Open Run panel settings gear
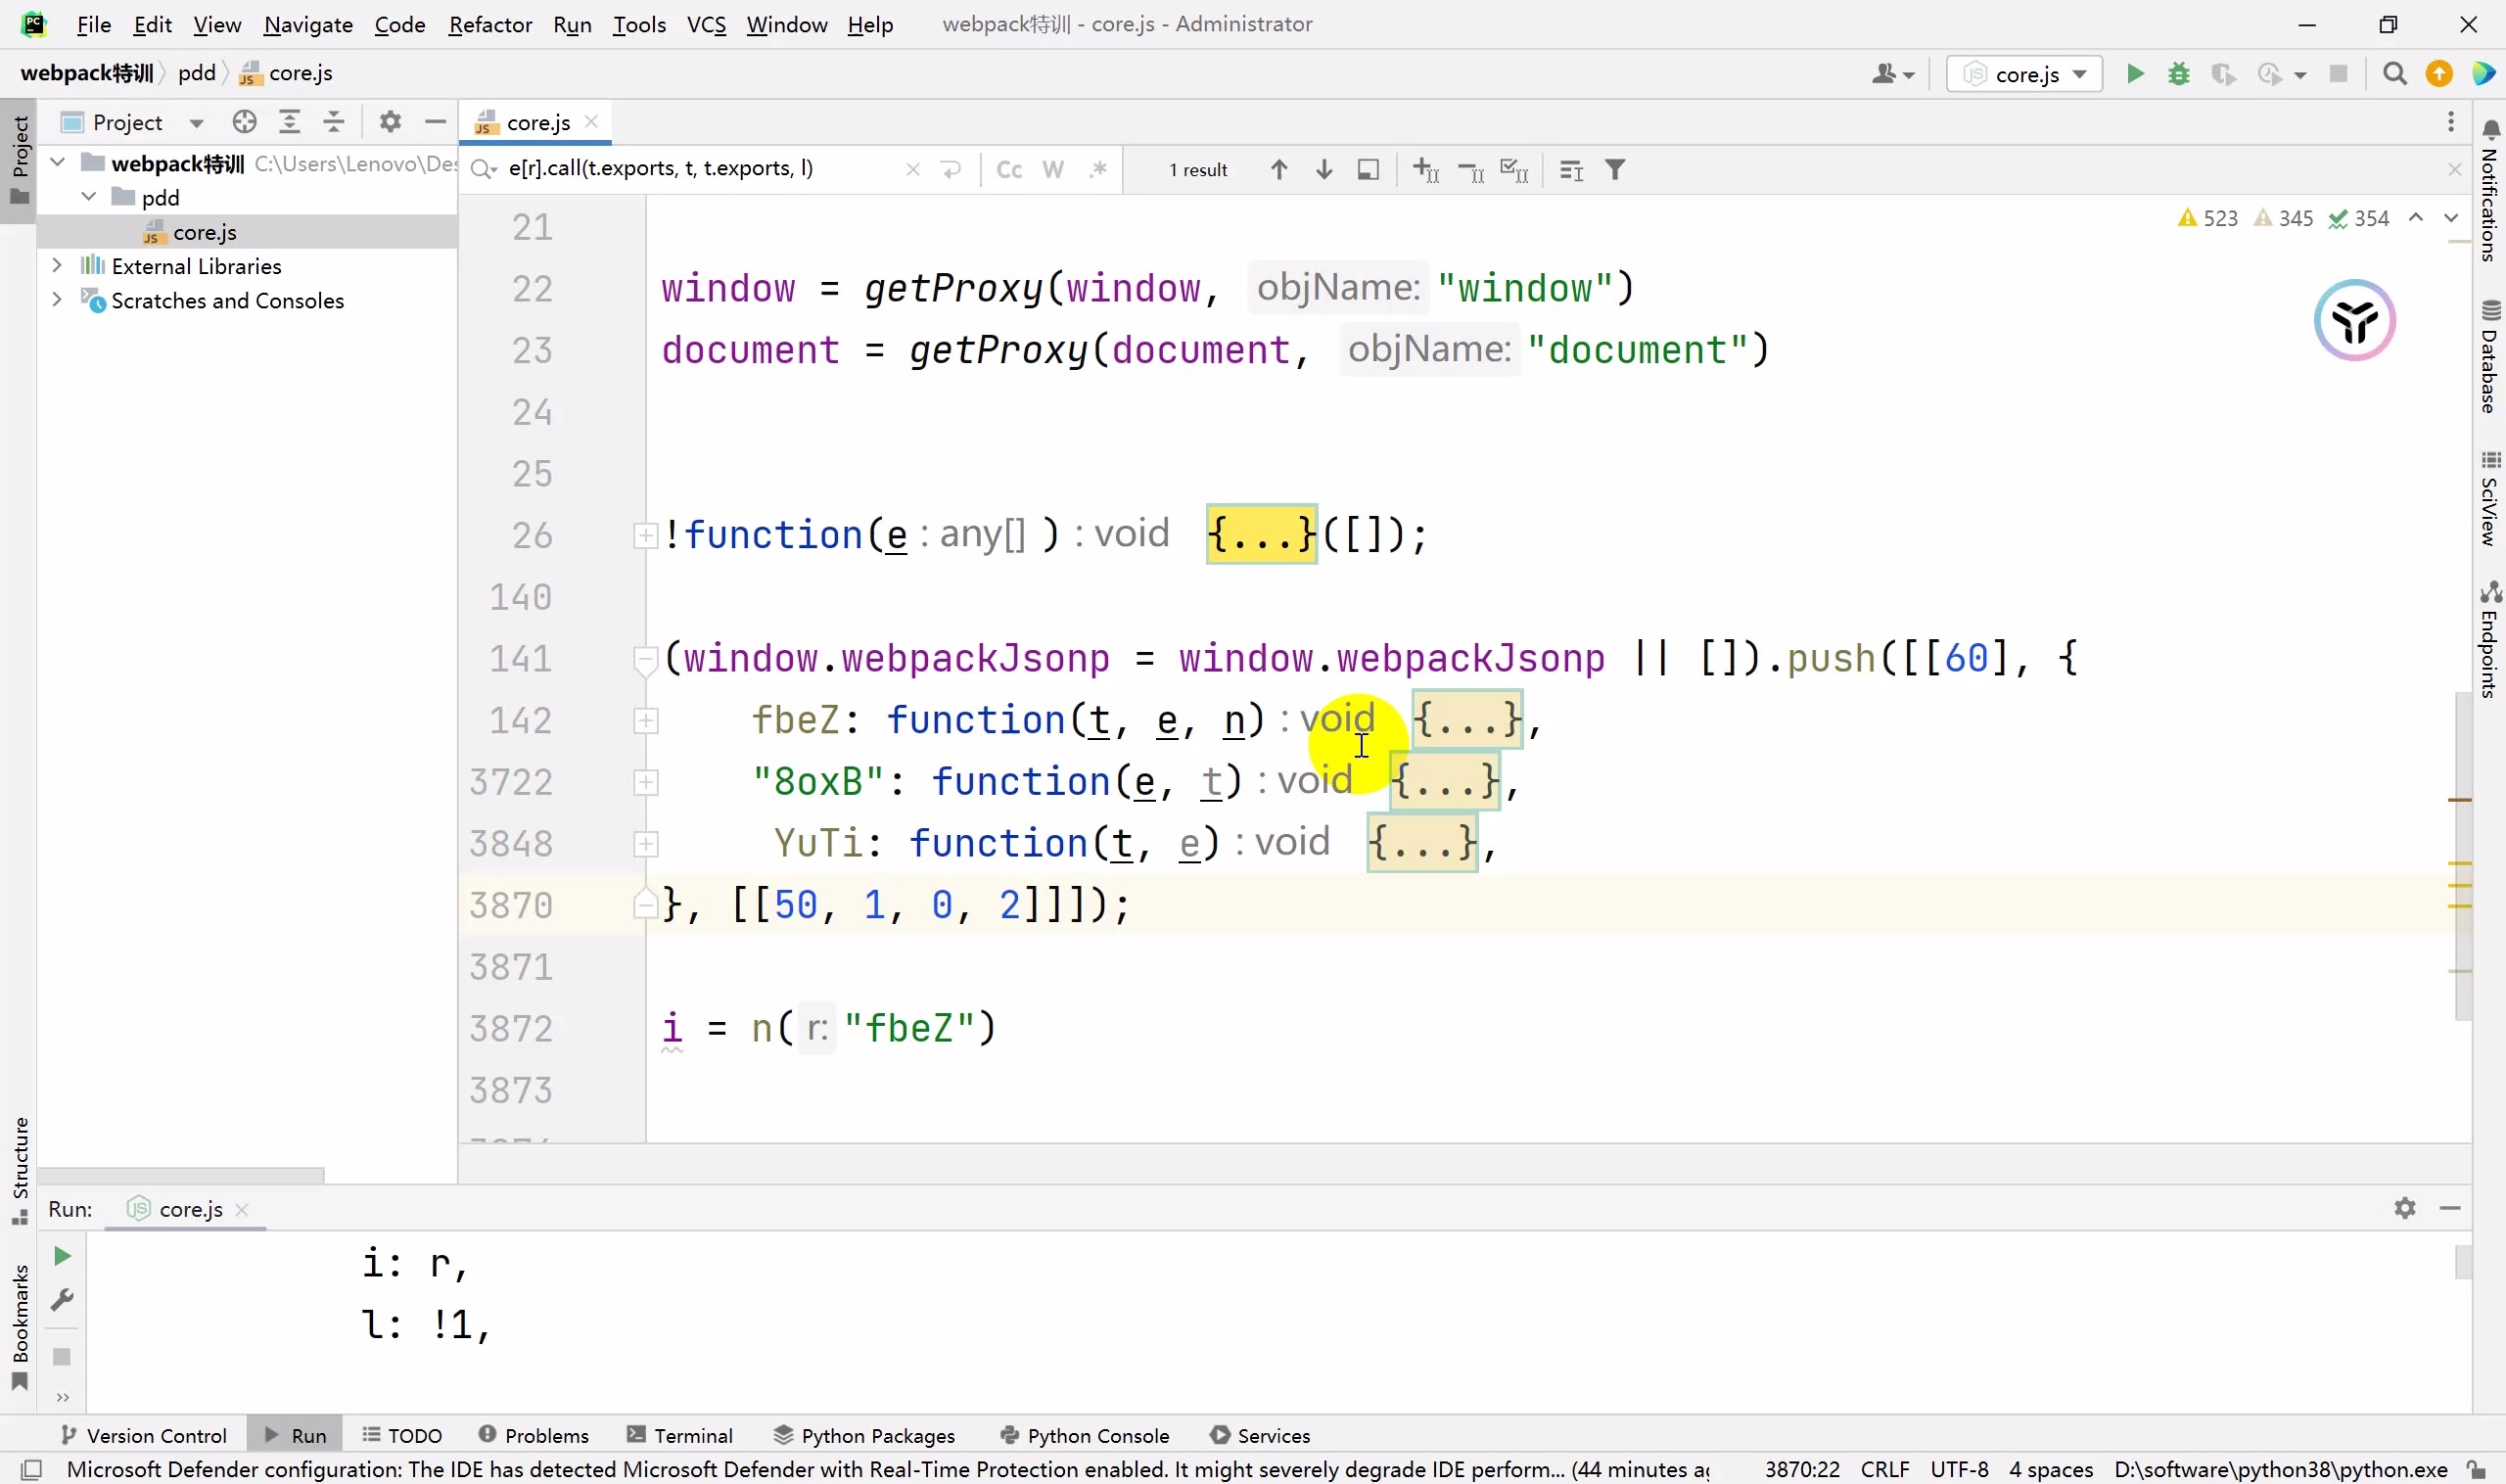Viewport: 2506px width, 1484px height. click(2405, 1208)
